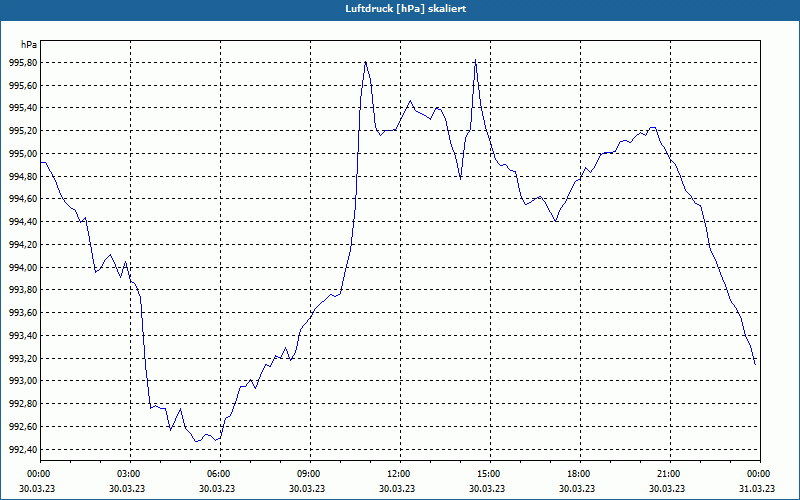This screenshot has height=500, width=800.
Task: Click the 994,80 y-axis value
Action: [x=23, y=177]
